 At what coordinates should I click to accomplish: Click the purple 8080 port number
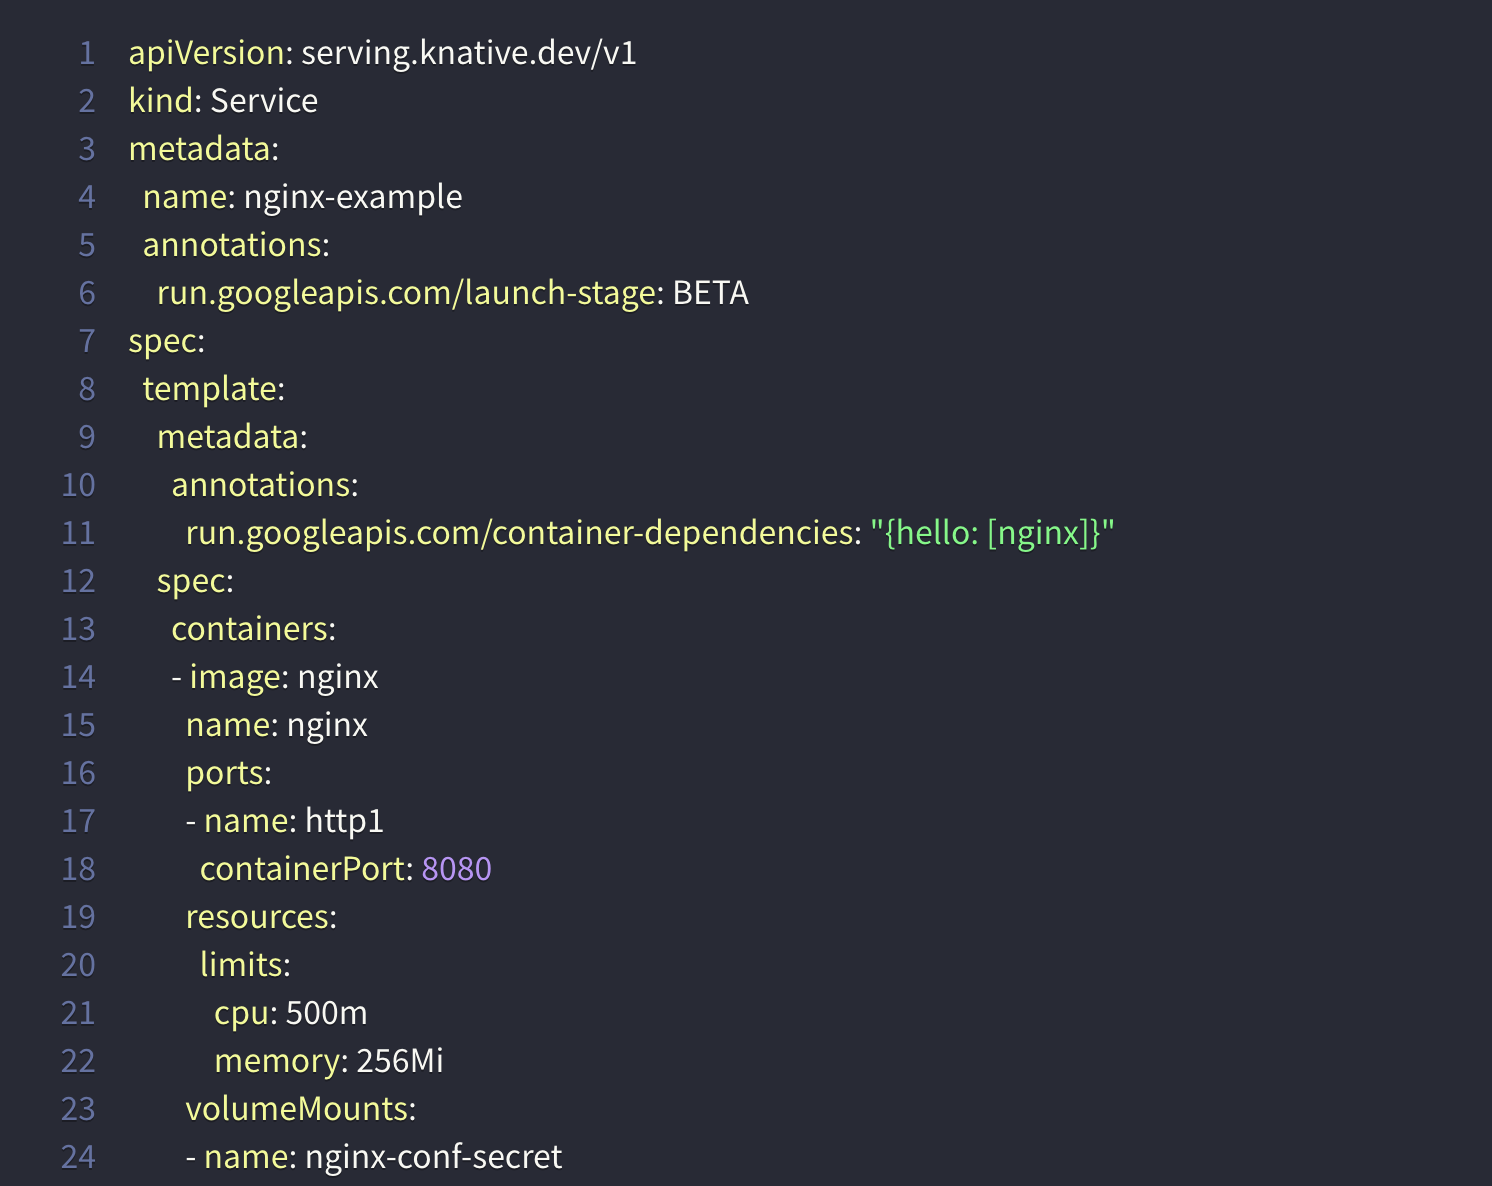[x=456, y=869]
